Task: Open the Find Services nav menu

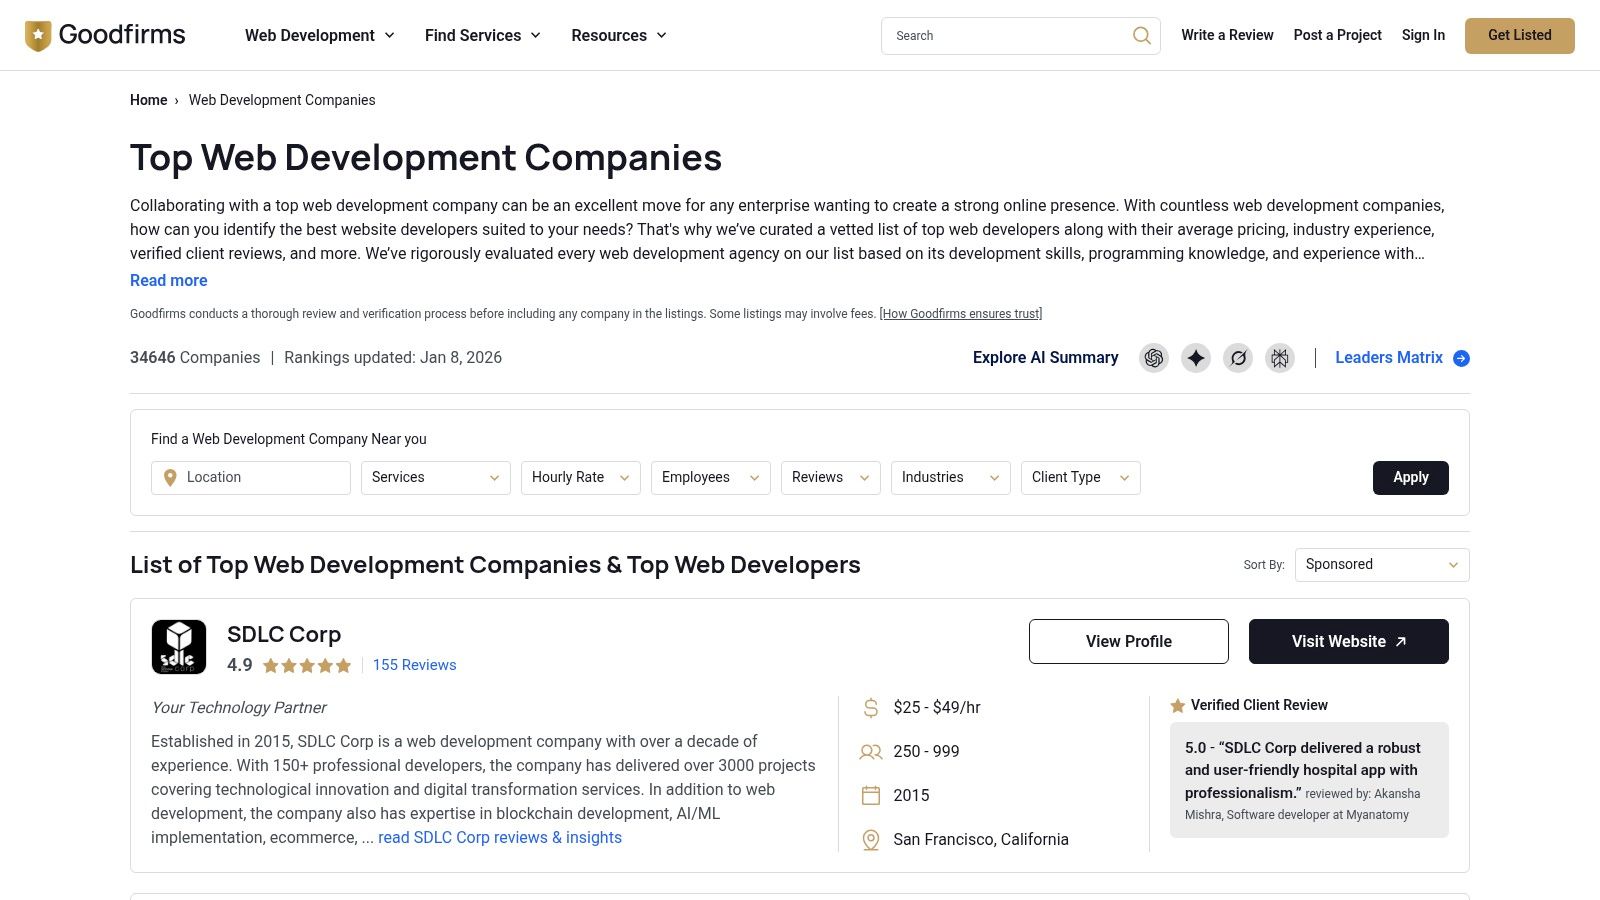Action: [482, 36]
